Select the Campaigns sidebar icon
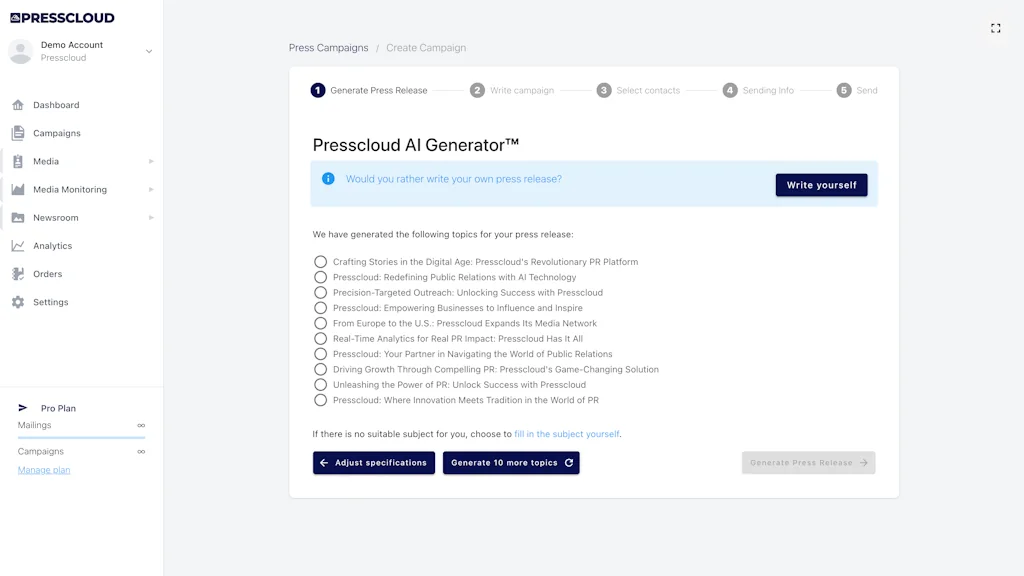The width and height of the screenshot is (1024, 576). pyautogui.click(x=18, y=133)
